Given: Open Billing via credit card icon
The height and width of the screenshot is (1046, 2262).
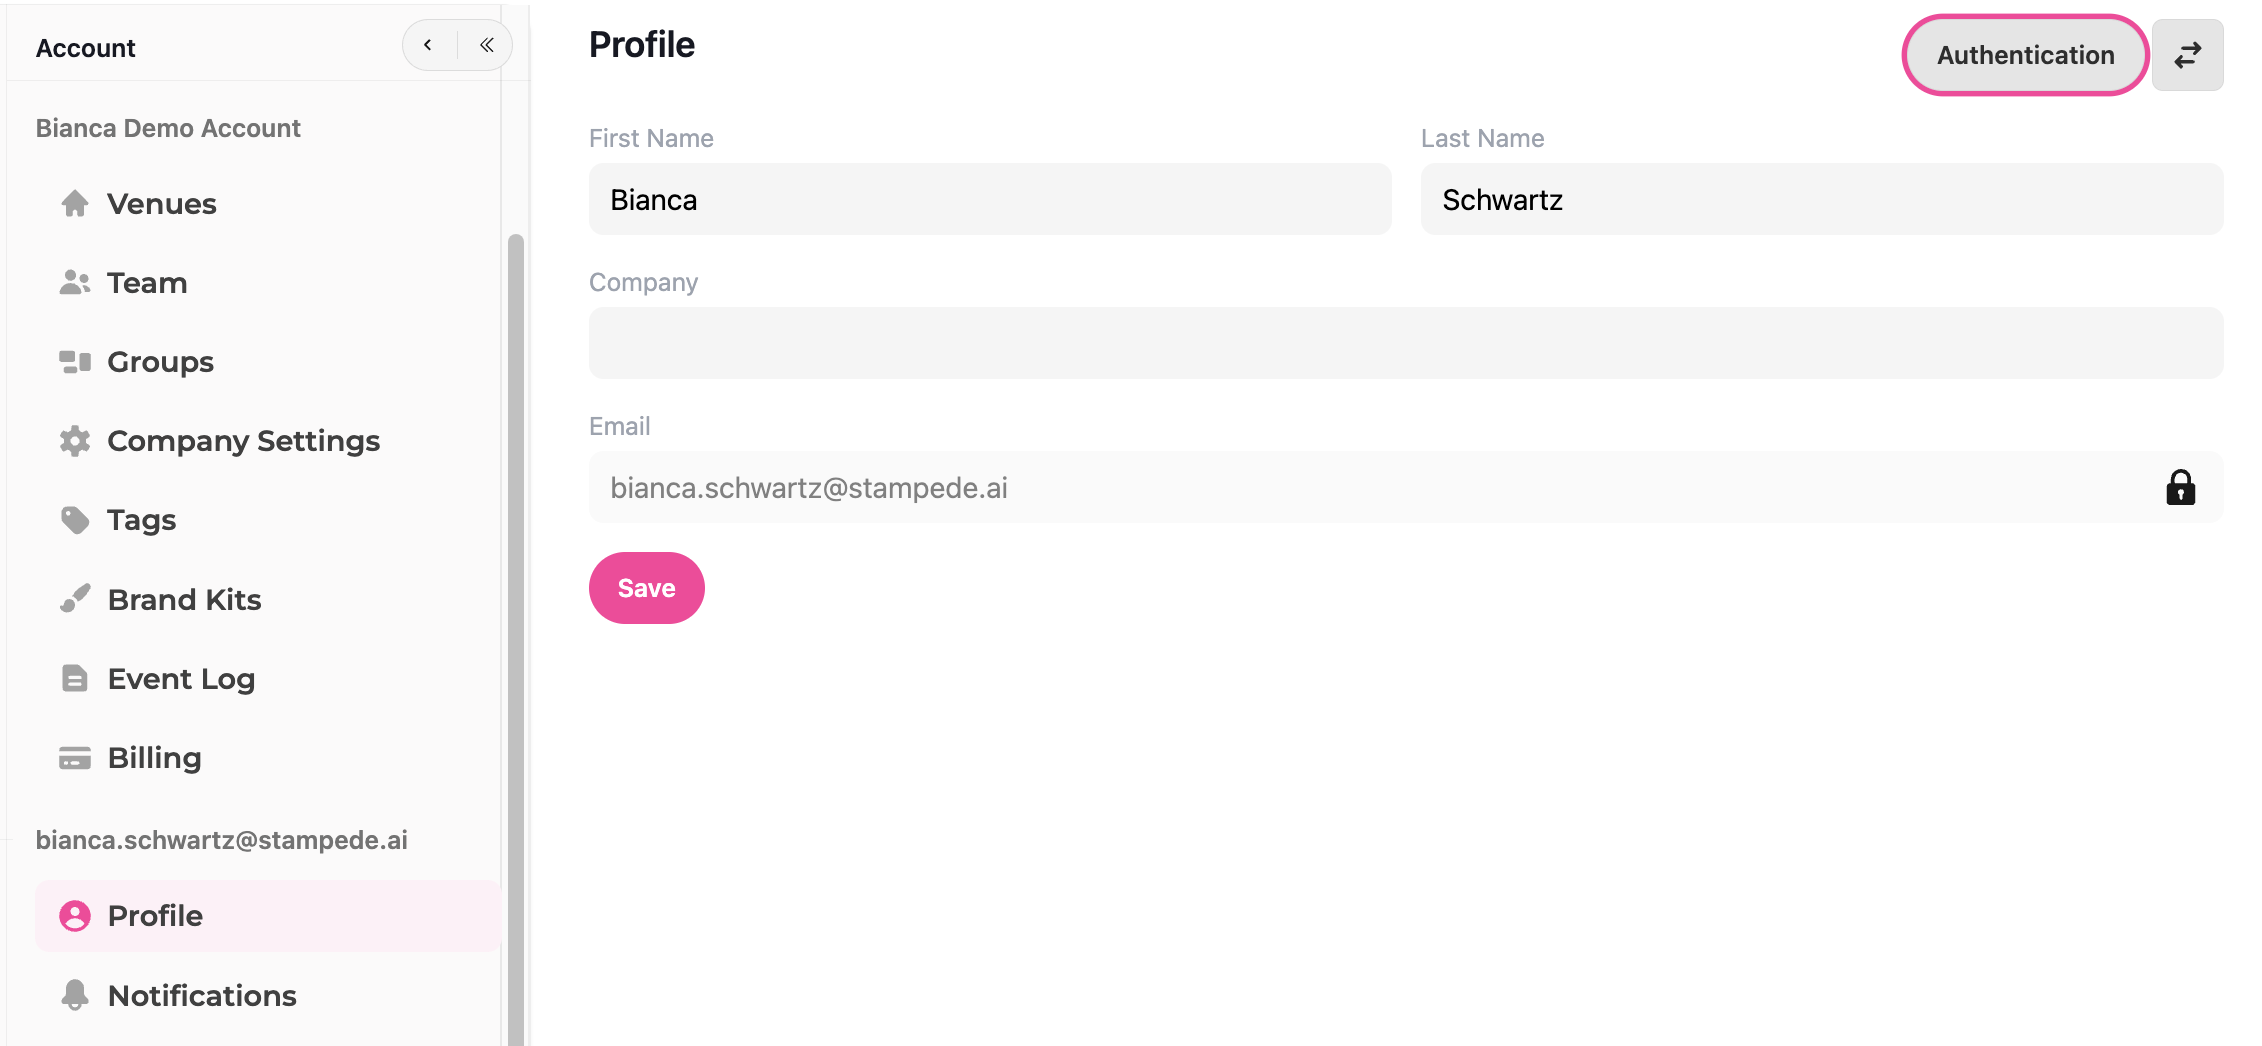Looking at the screenshot, I should 75,758.
